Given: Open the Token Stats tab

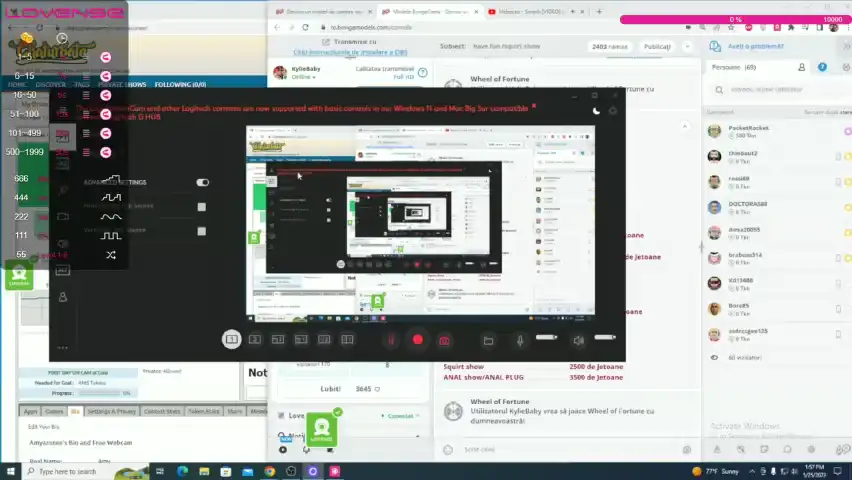Looking at the screenshot, I should coord(204,412).
